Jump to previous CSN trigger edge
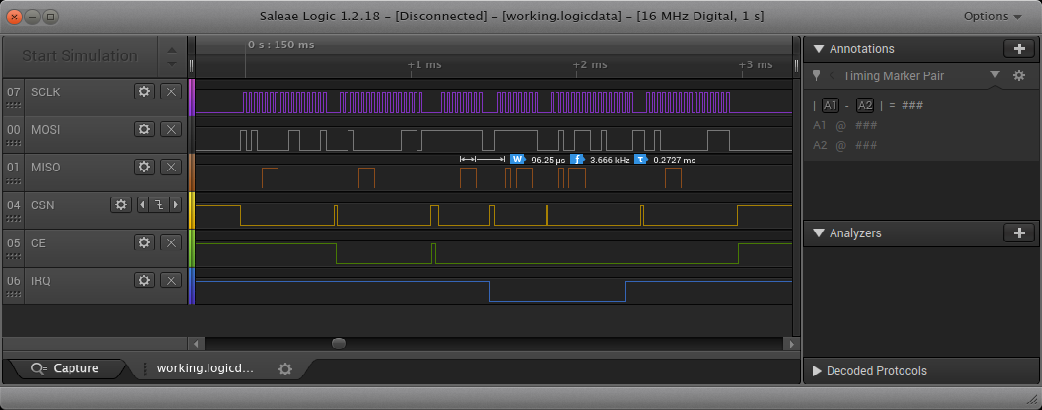Image resolution: width=1042 pixels, height=410 pixels. pyautogui.click(x=142, y=205)
